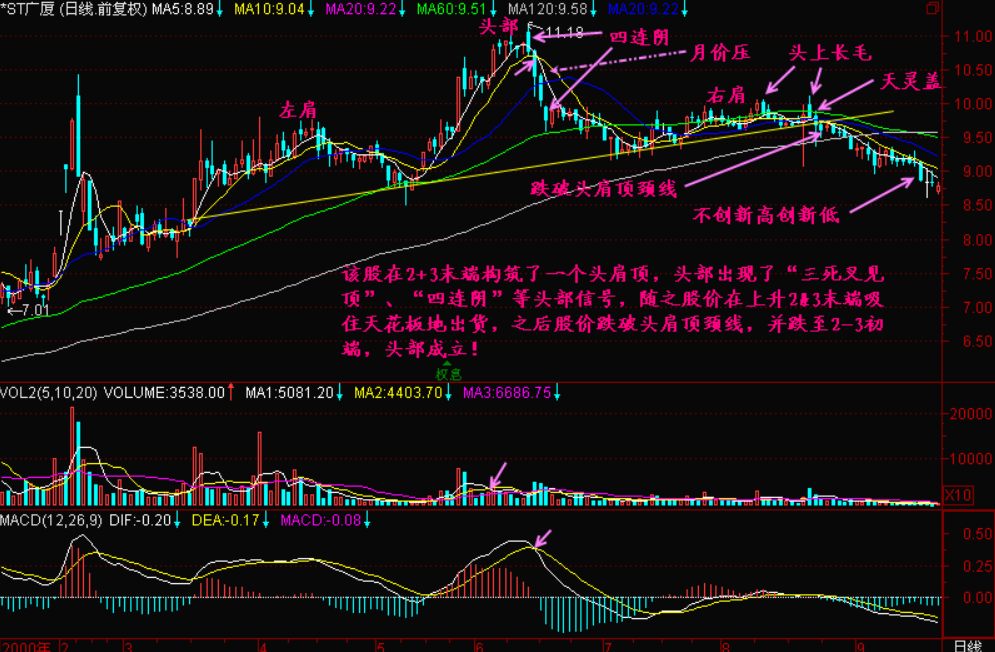Click the magenta MA3:6686.75 volume average label
The width and height of the screenshot is (995, 652).
506,393
